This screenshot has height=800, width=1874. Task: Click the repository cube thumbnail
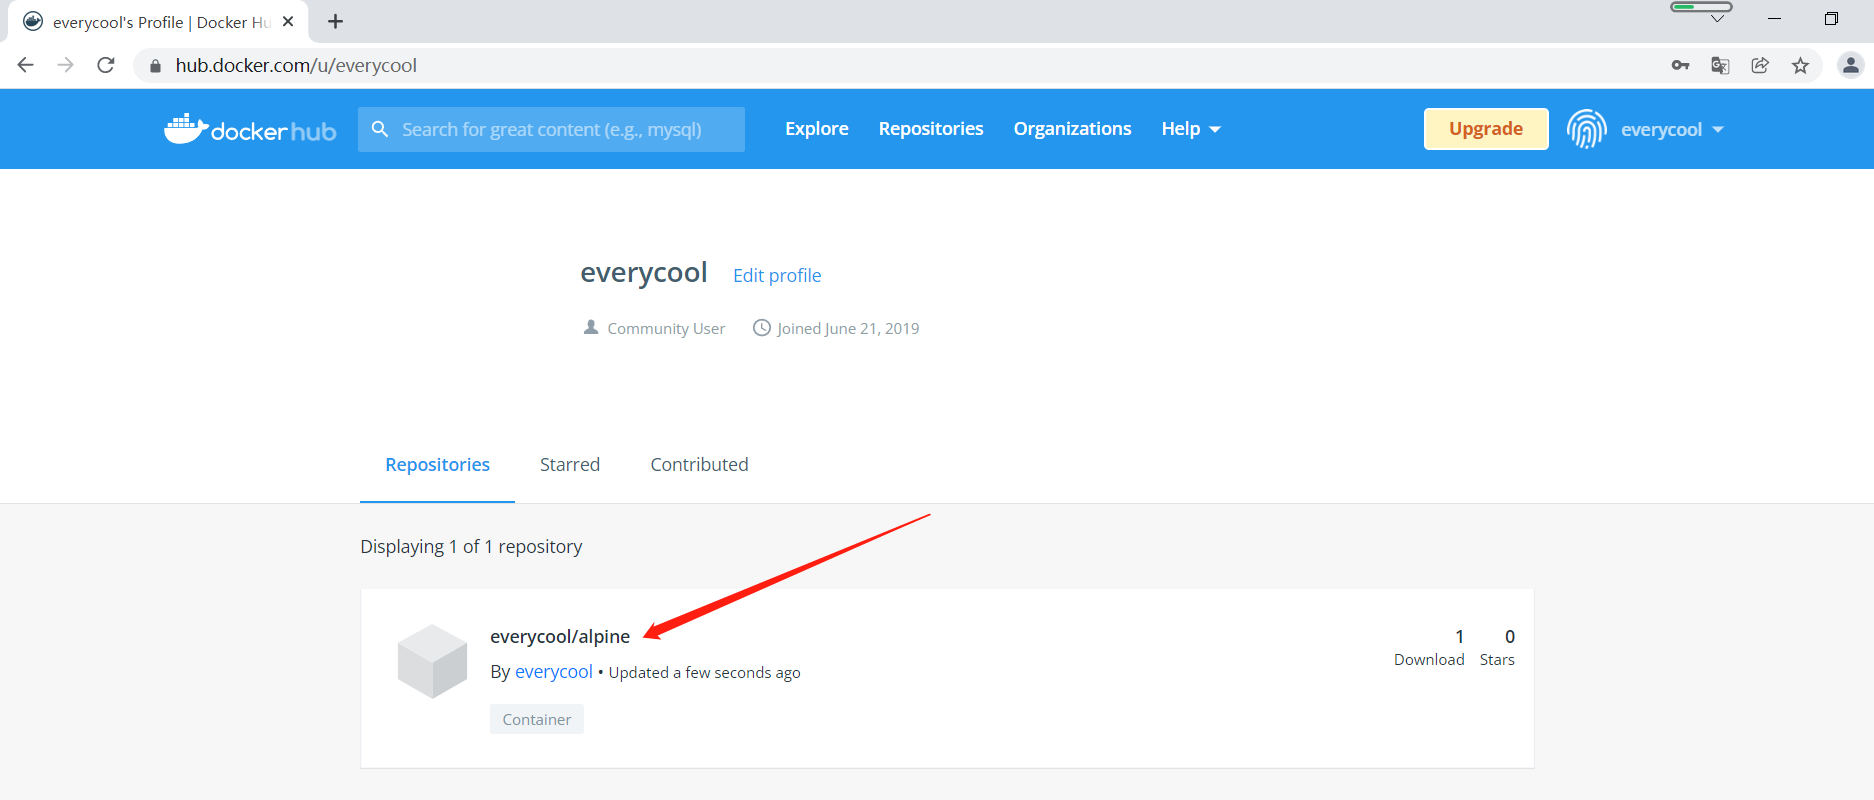click(x=432, y=661)
